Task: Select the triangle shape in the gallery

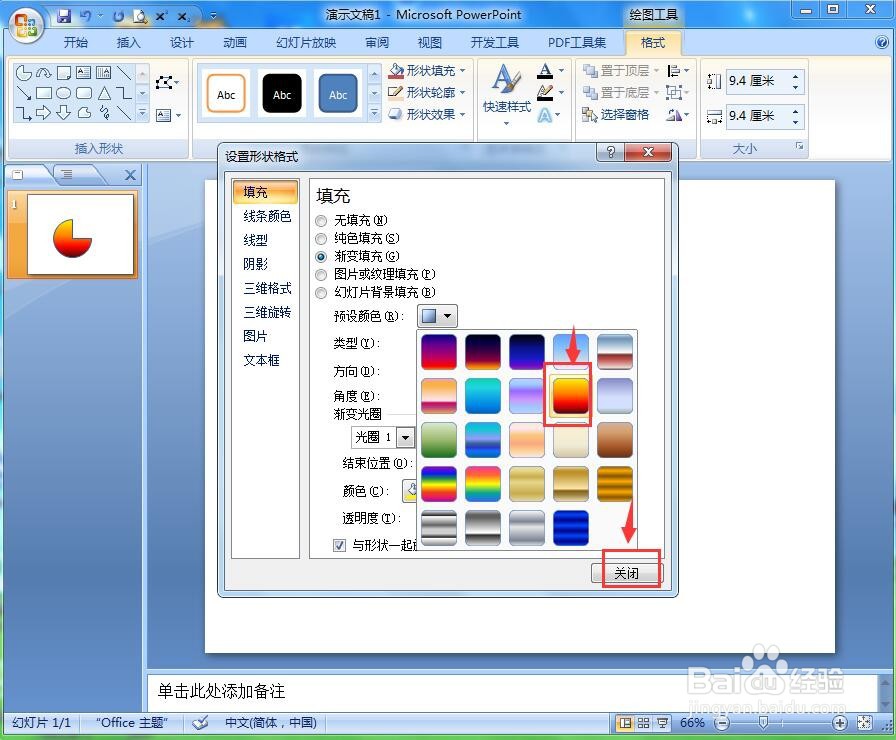Action: 104,93
